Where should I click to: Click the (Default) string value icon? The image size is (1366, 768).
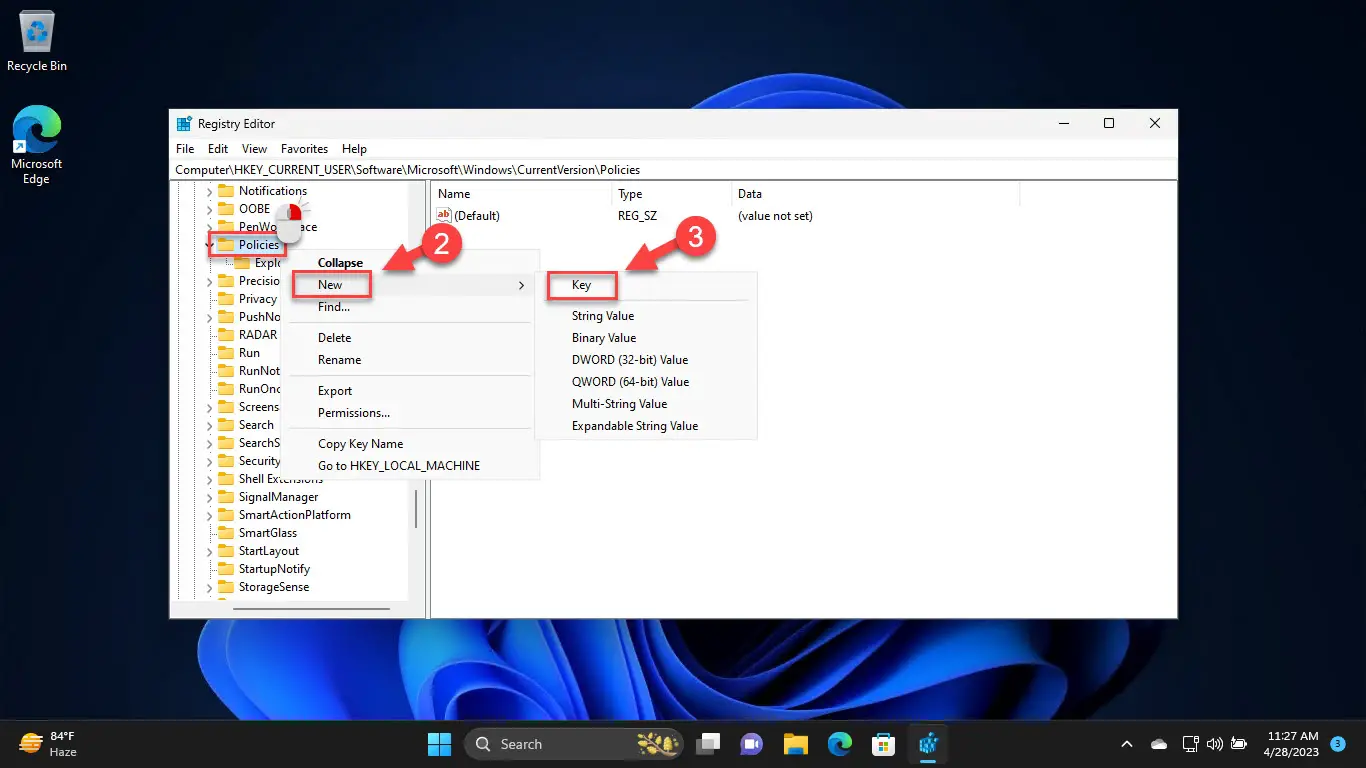point(445,216)
